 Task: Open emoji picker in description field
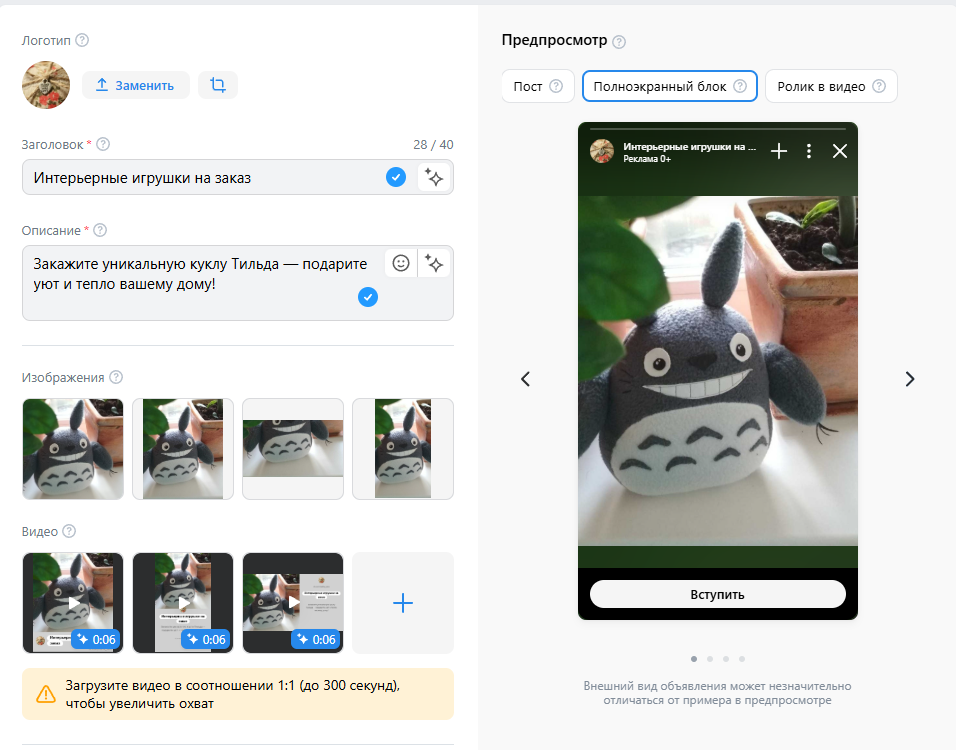[x=401, y=263]
